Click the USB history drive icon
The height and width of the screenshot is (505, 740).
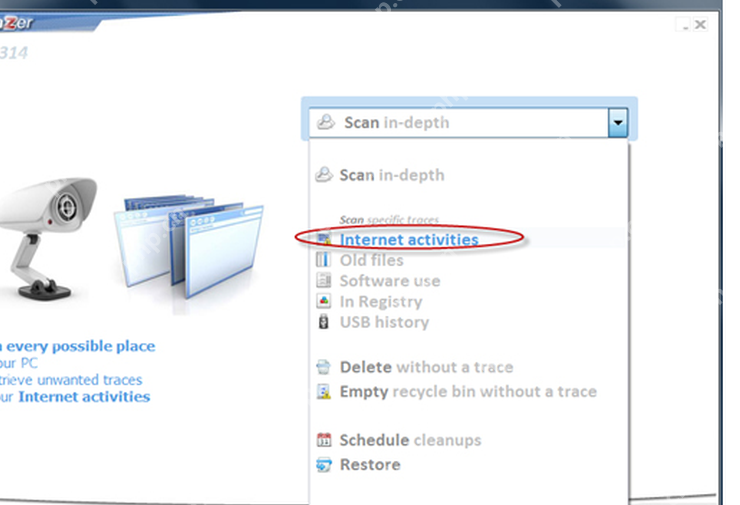[x=323, y=322]
